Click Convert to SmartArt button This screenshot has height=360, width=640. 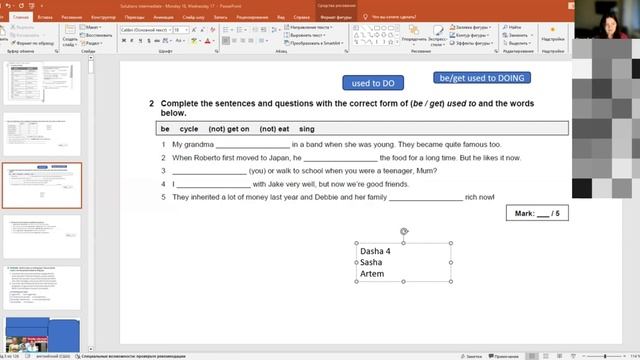[313, 43]
